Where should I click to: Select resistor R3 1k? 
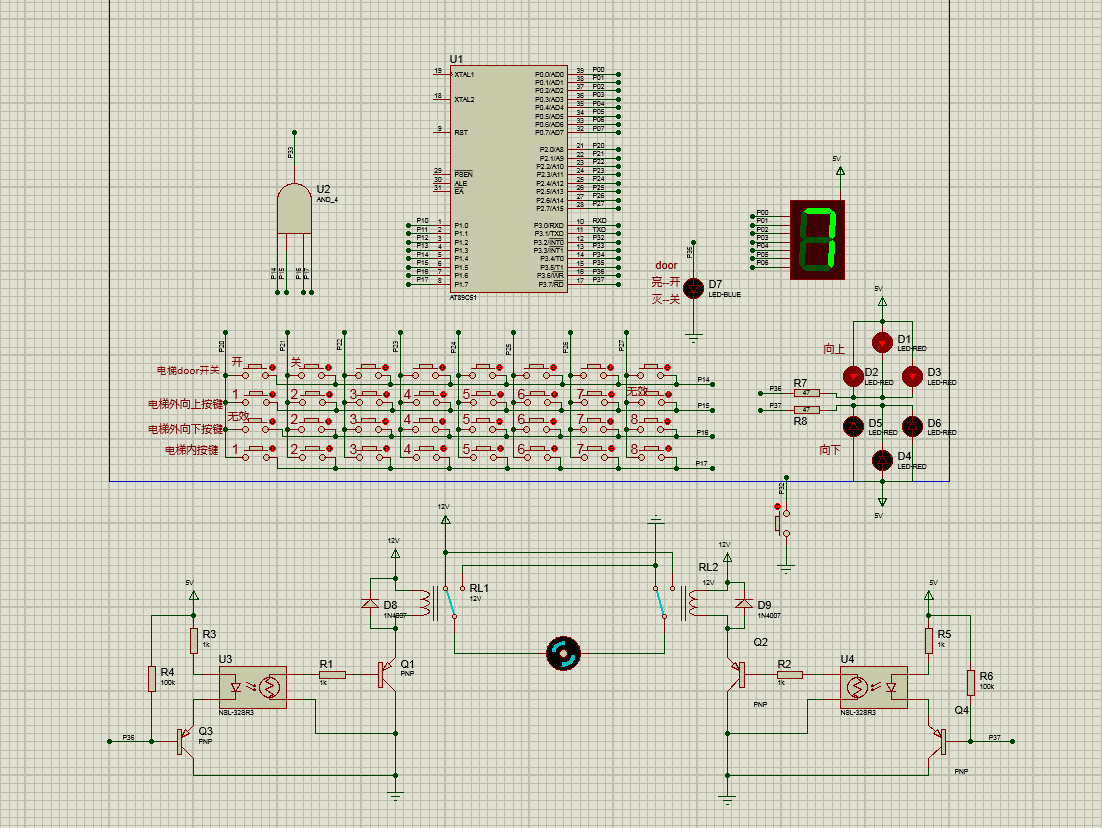pyautogui.click(x=194, y=640)
